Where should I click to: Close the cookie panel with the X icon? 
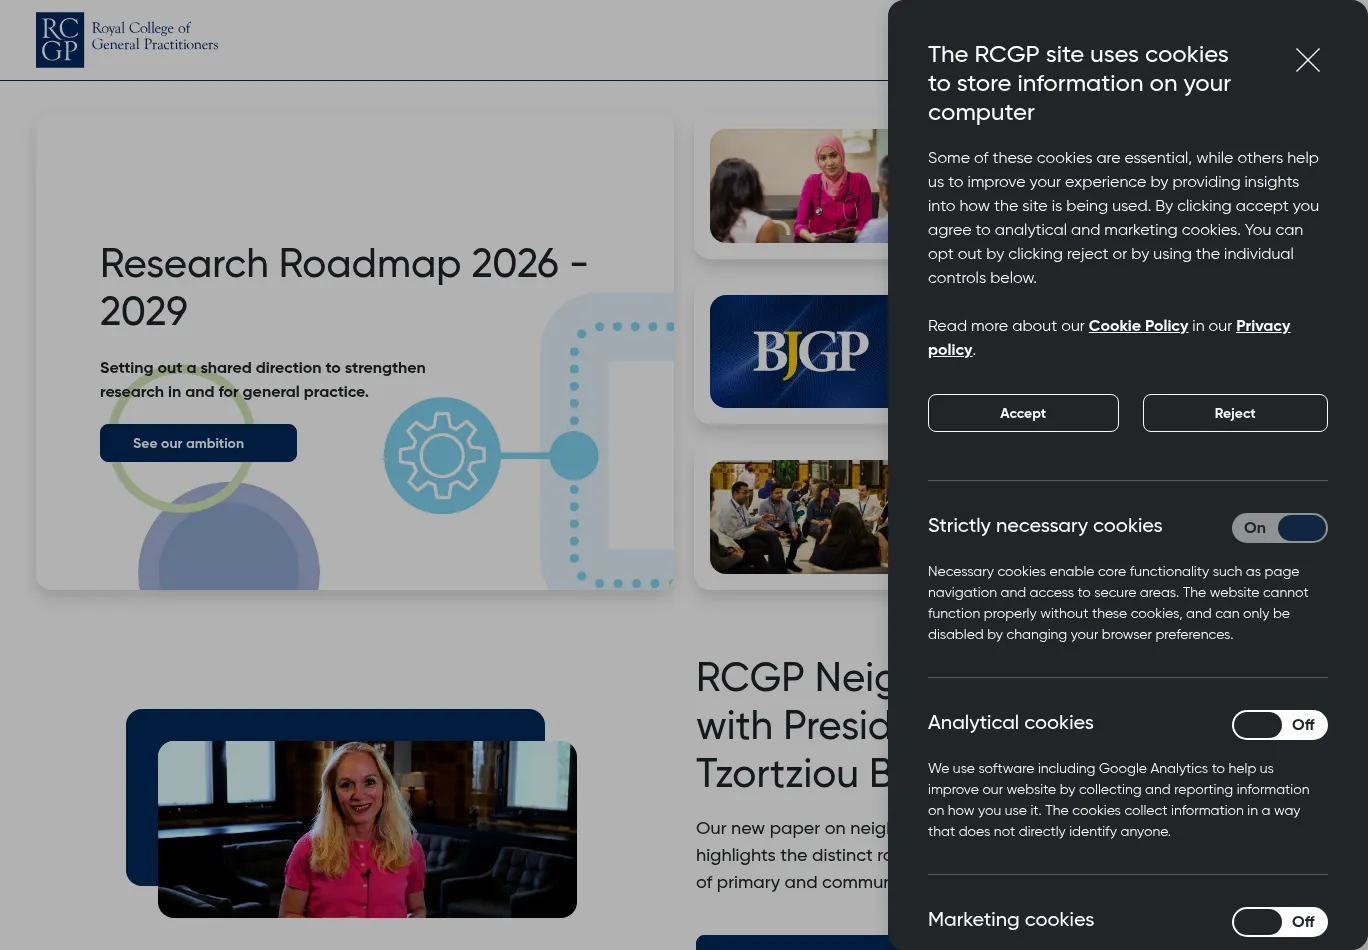tap(1307, 60)
